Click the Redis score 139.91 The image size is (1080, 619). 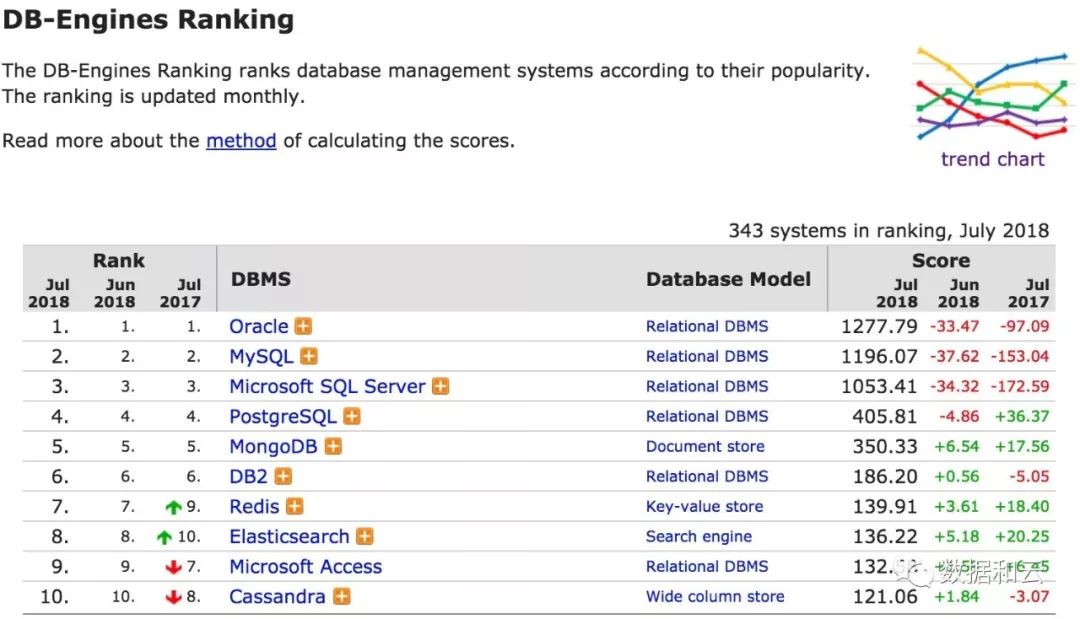coord(884,506)
